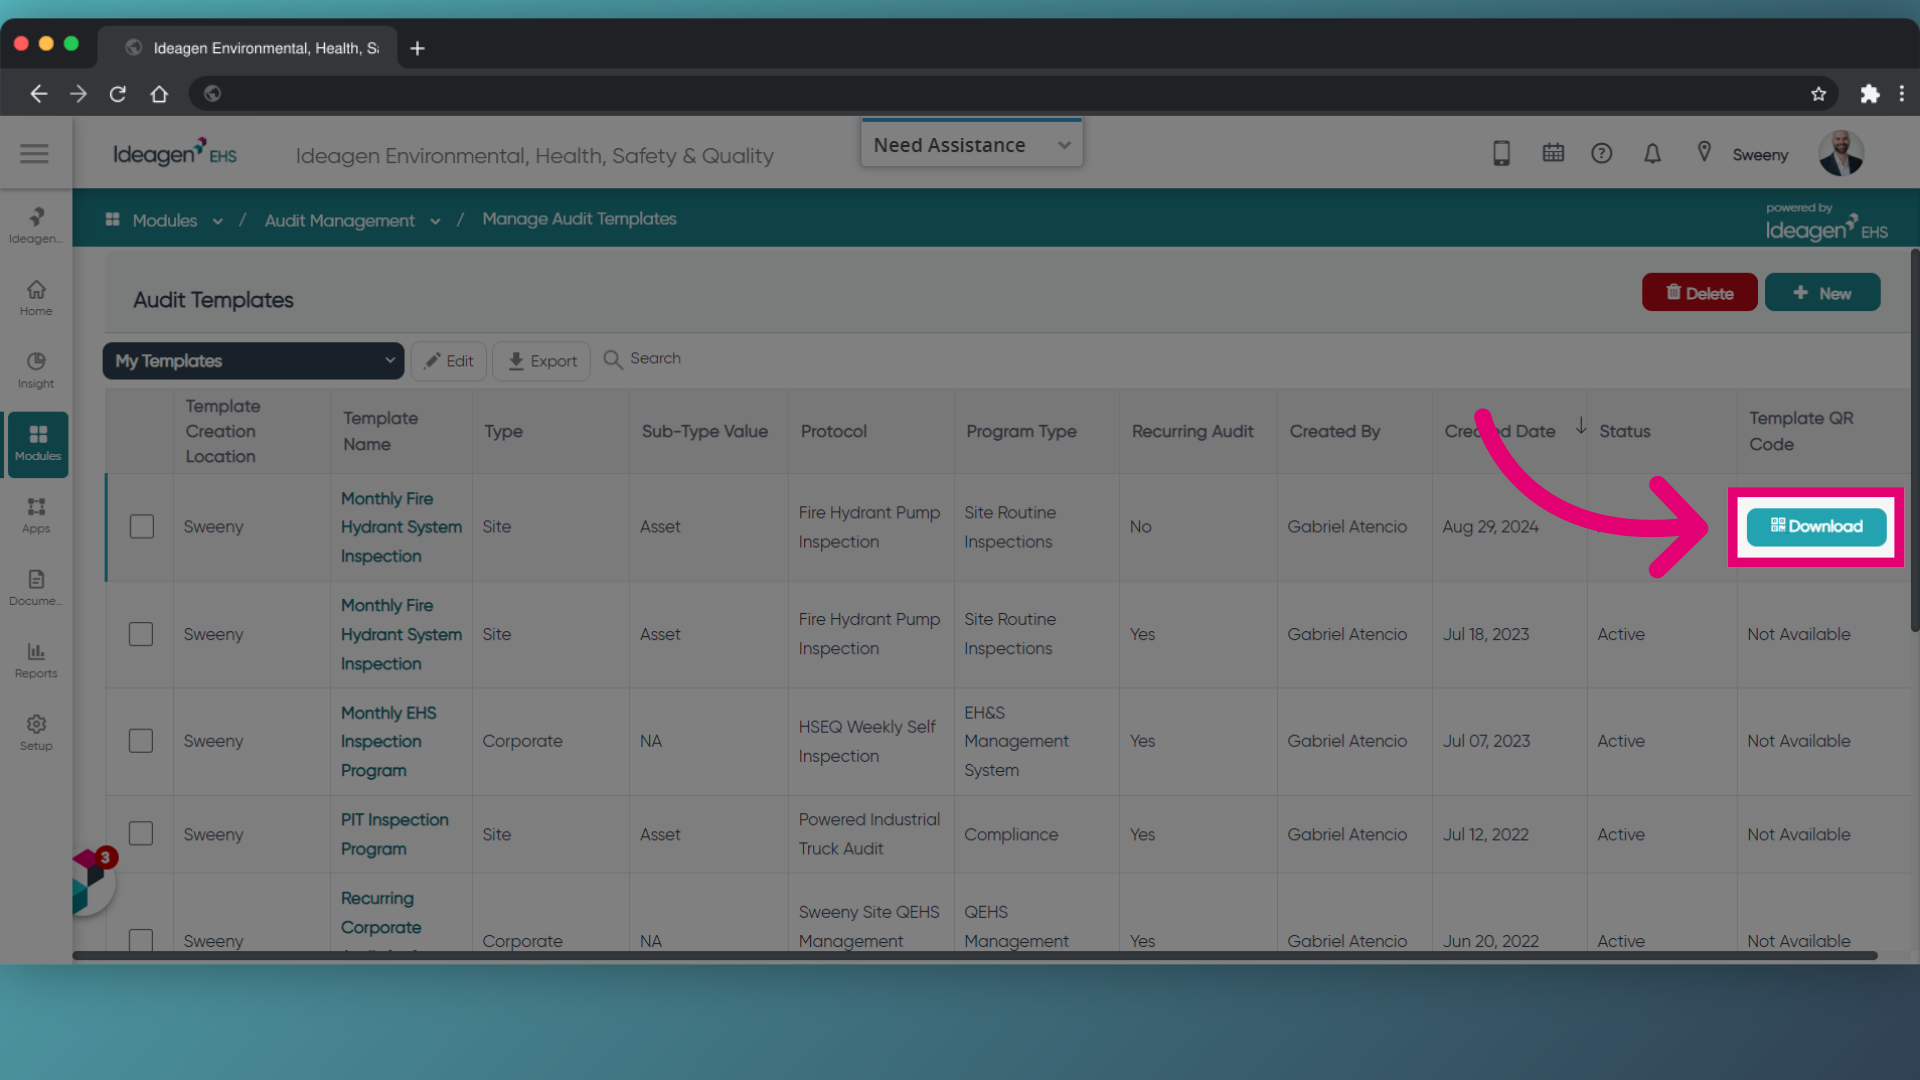The width and height of the screenshot is (1920, 1080).
Task: Create a New audit template
Action: tap(1822, 292)
